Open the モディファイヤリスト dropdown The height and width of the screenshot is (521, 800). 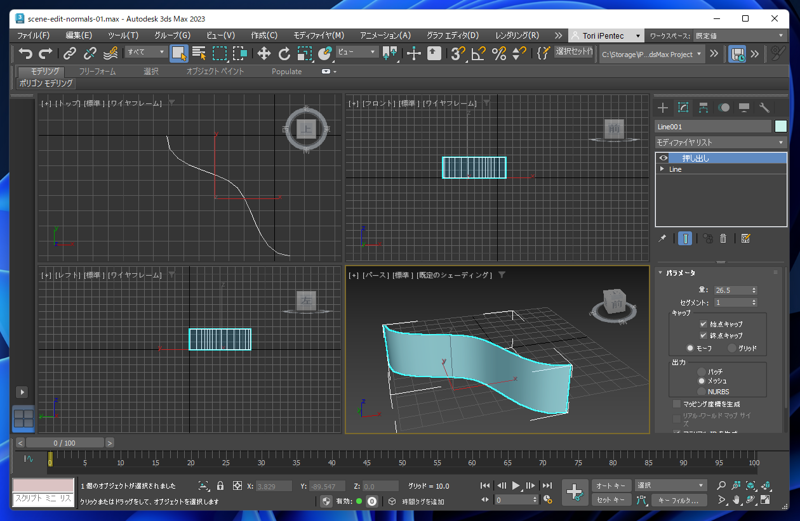click(x=720, y=143)
